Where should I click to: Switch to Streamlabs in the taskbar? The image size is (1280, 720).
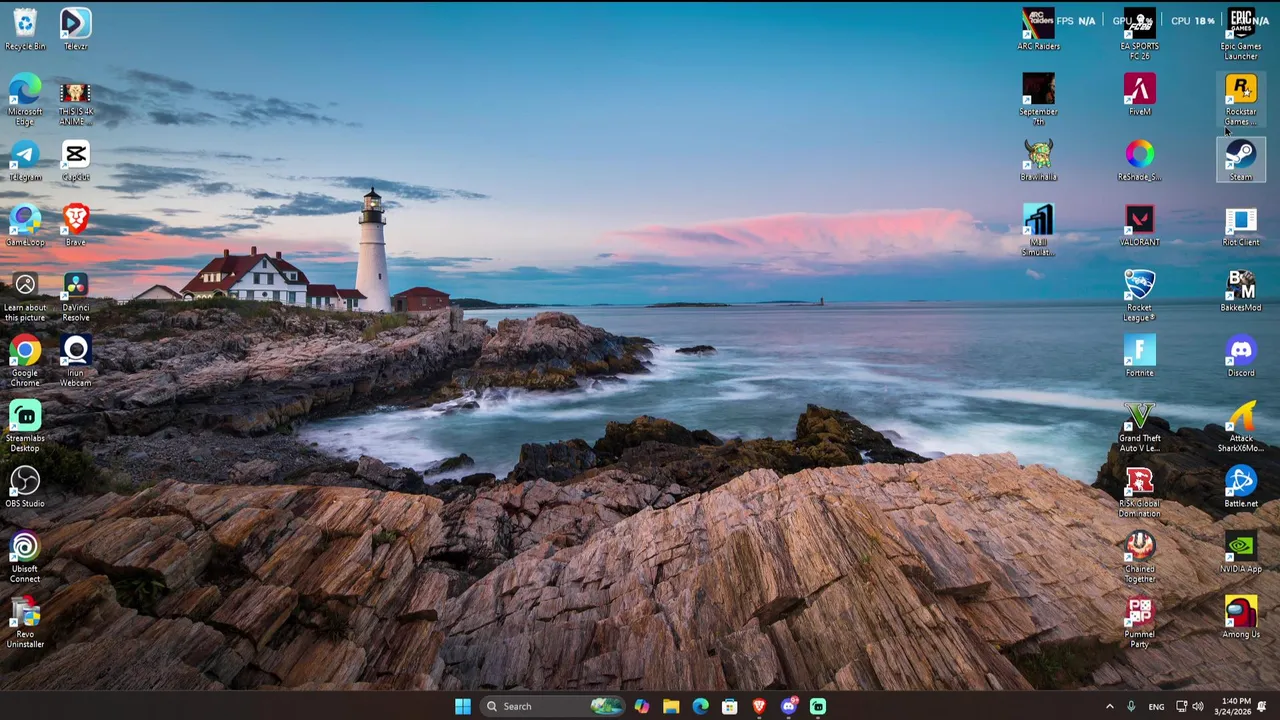(x=818, y=706)
